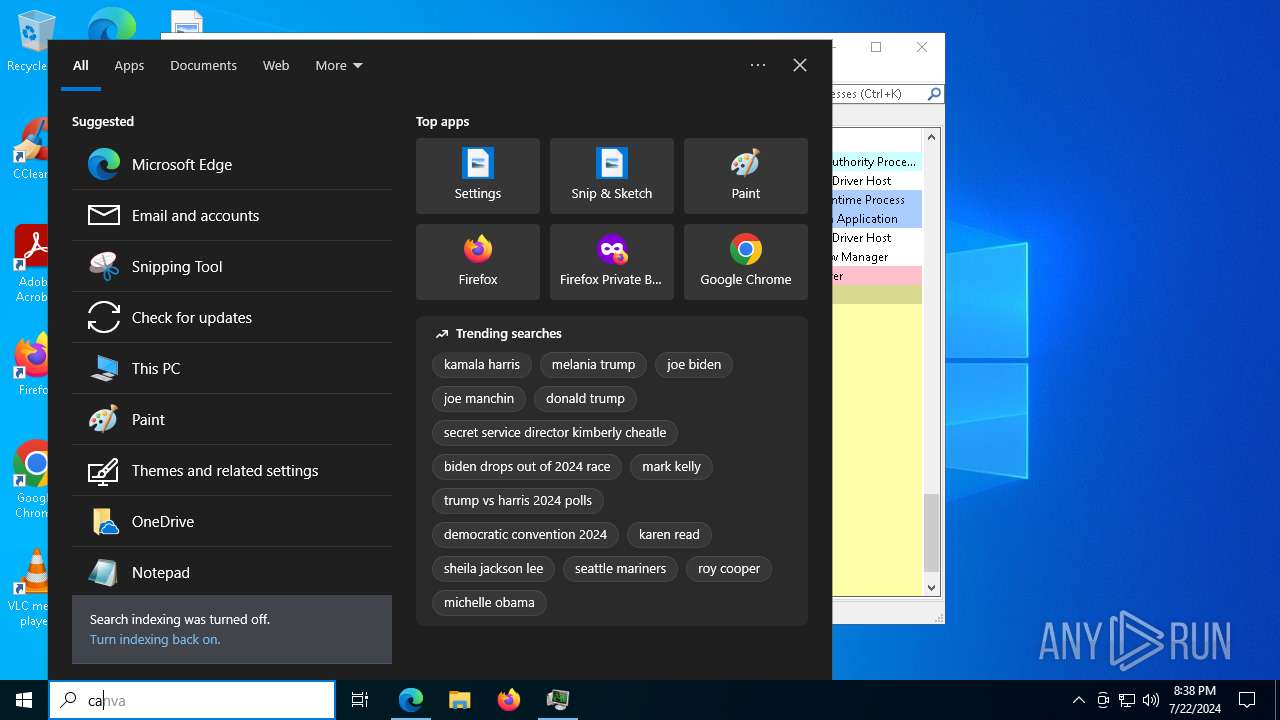Switch to the Web search tab
1280x720 pixels.
[276, 65]
